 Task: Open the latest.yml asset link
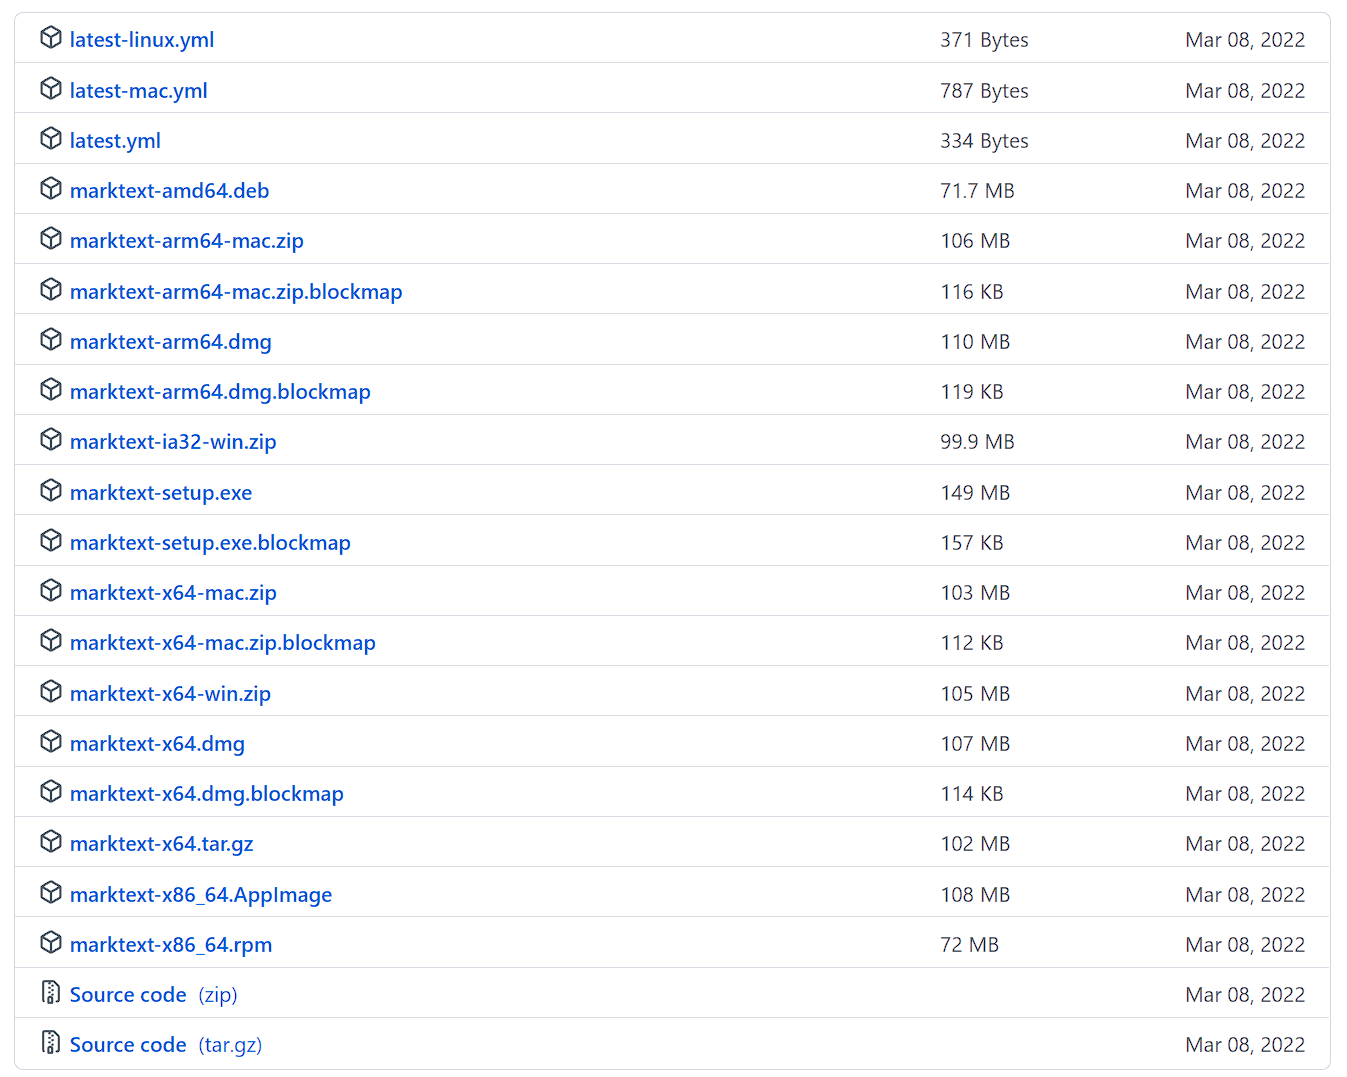[x=115, y=141]
